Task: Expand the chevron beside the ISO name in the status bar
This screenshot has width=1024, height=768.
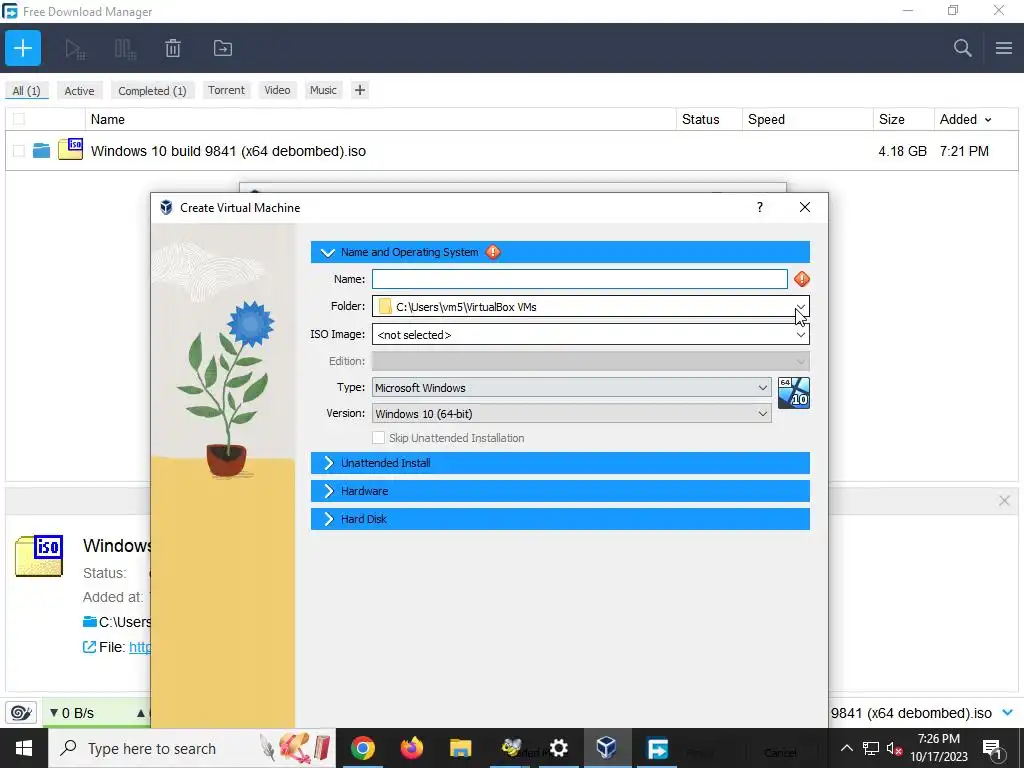Action: [1008, 713]
